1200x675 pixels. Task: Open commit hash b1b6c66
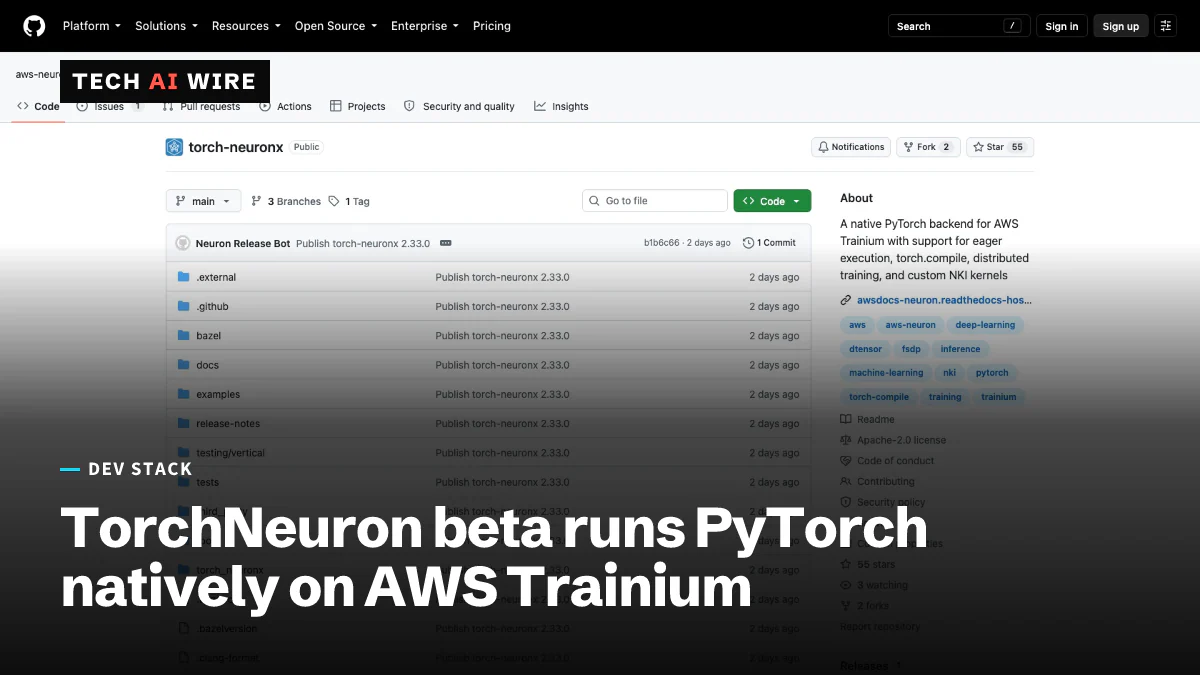(x=661, y=243)
